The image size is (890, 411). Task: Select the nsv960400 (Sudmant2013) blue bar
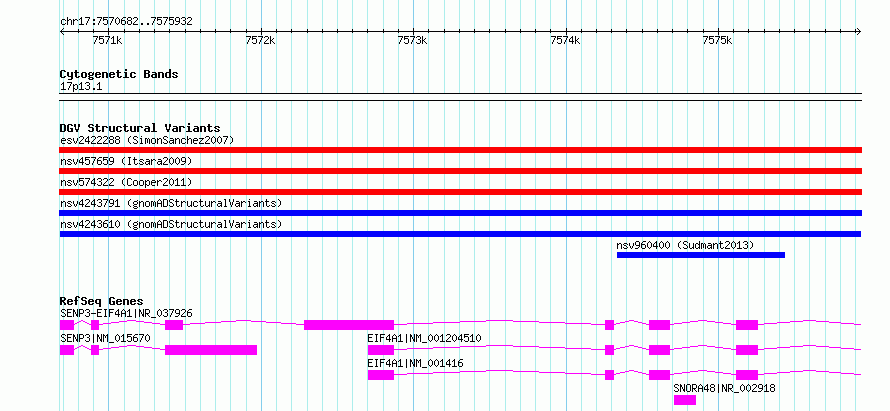point(700,255)
